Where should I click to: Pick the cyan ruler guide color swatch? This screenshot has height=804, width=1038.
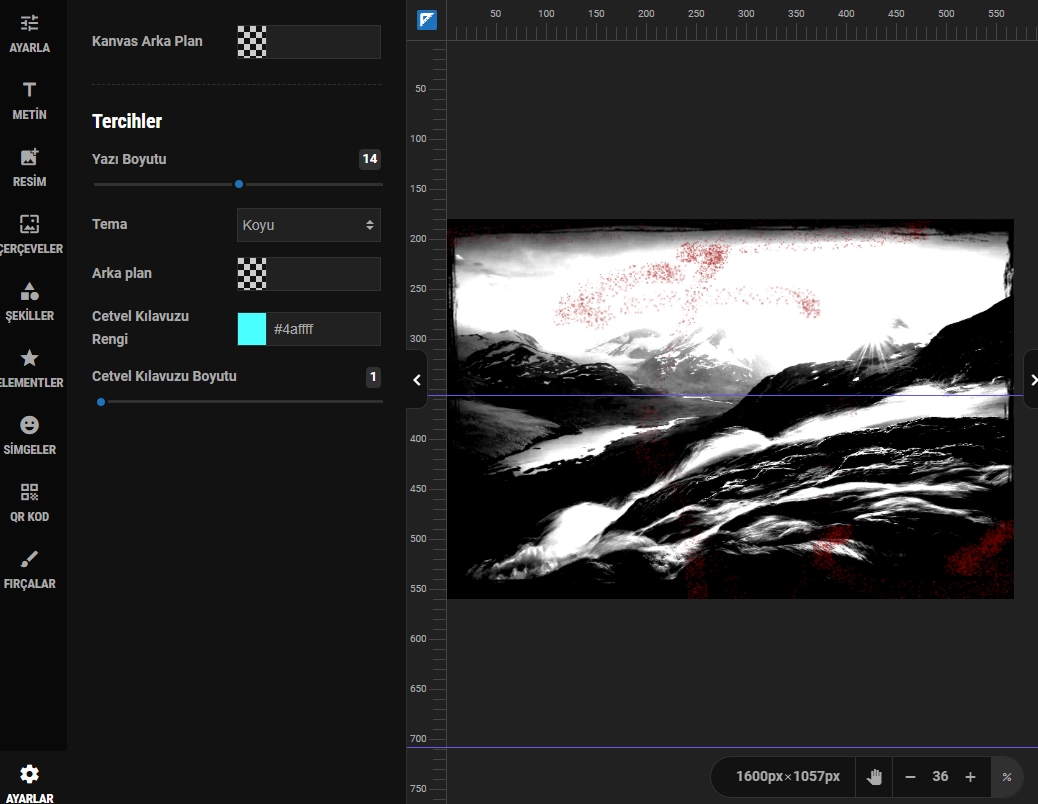click(x=252, y=329)
